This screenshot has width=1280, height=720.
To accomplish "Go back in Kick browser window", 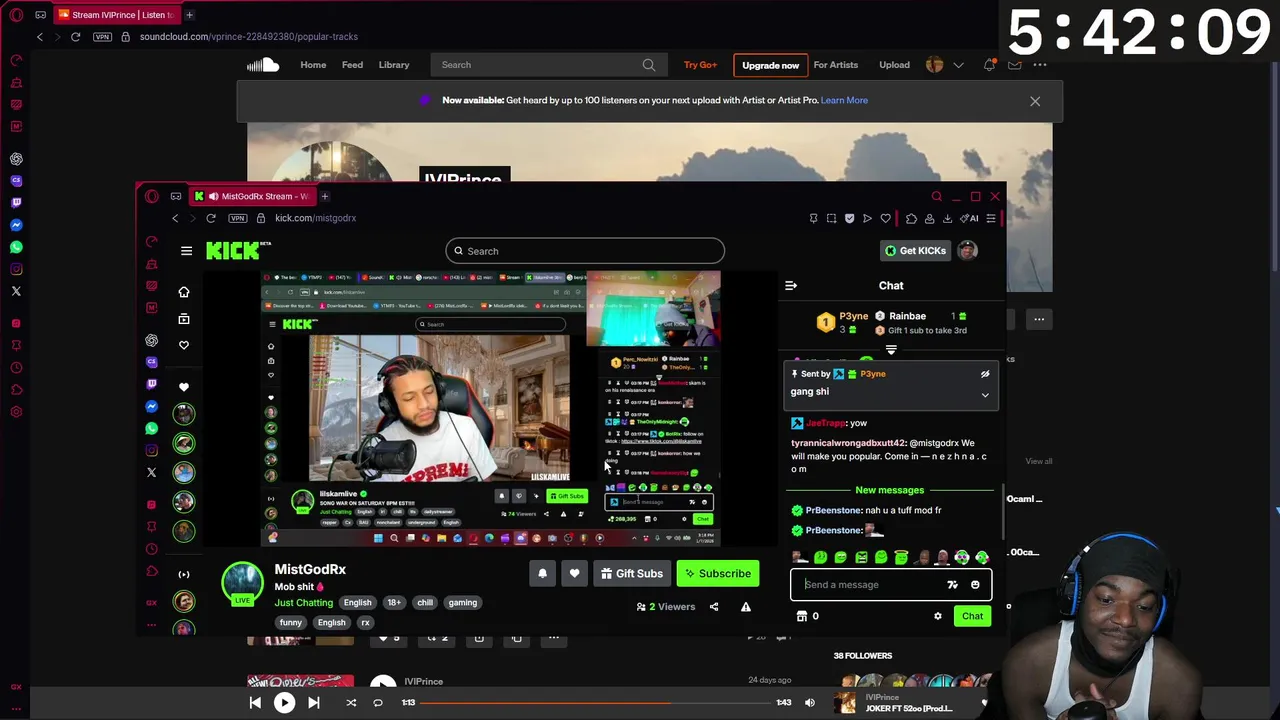I will tap(175, 218).
